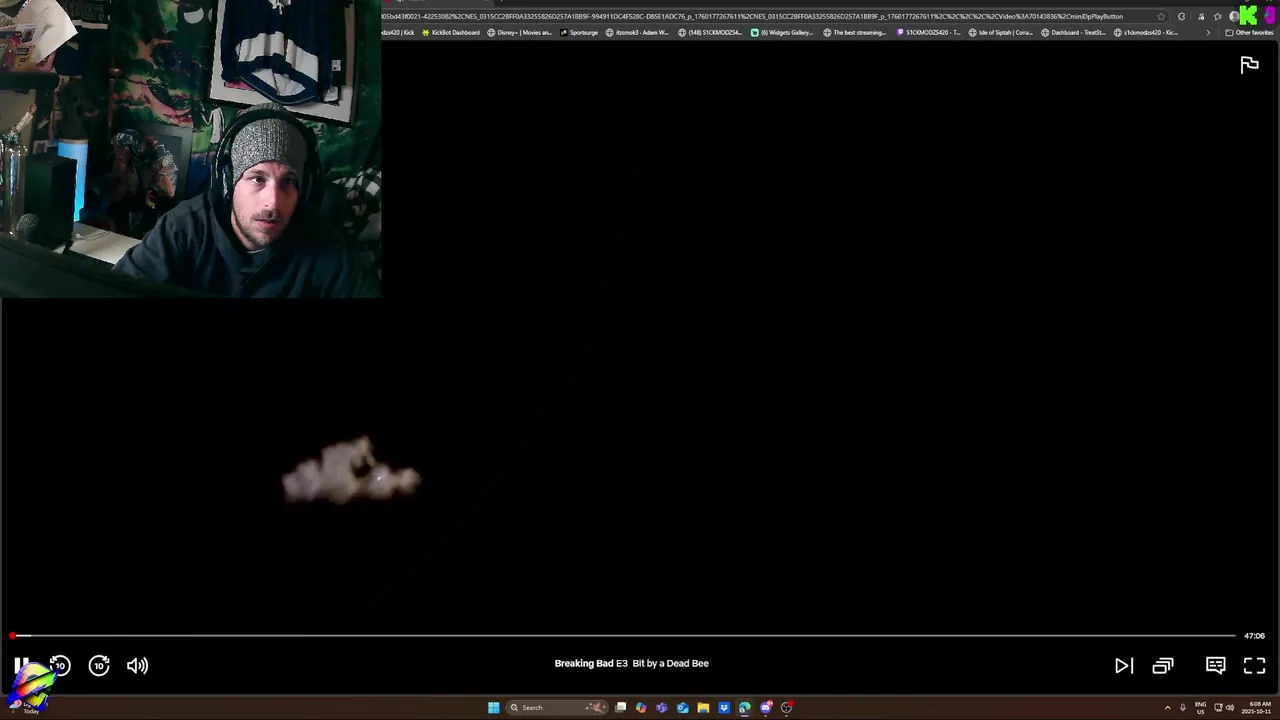Viewport: 1280px width, 720px height.
Task: Open Outlook from the taskbar
Action: (682, 707)
